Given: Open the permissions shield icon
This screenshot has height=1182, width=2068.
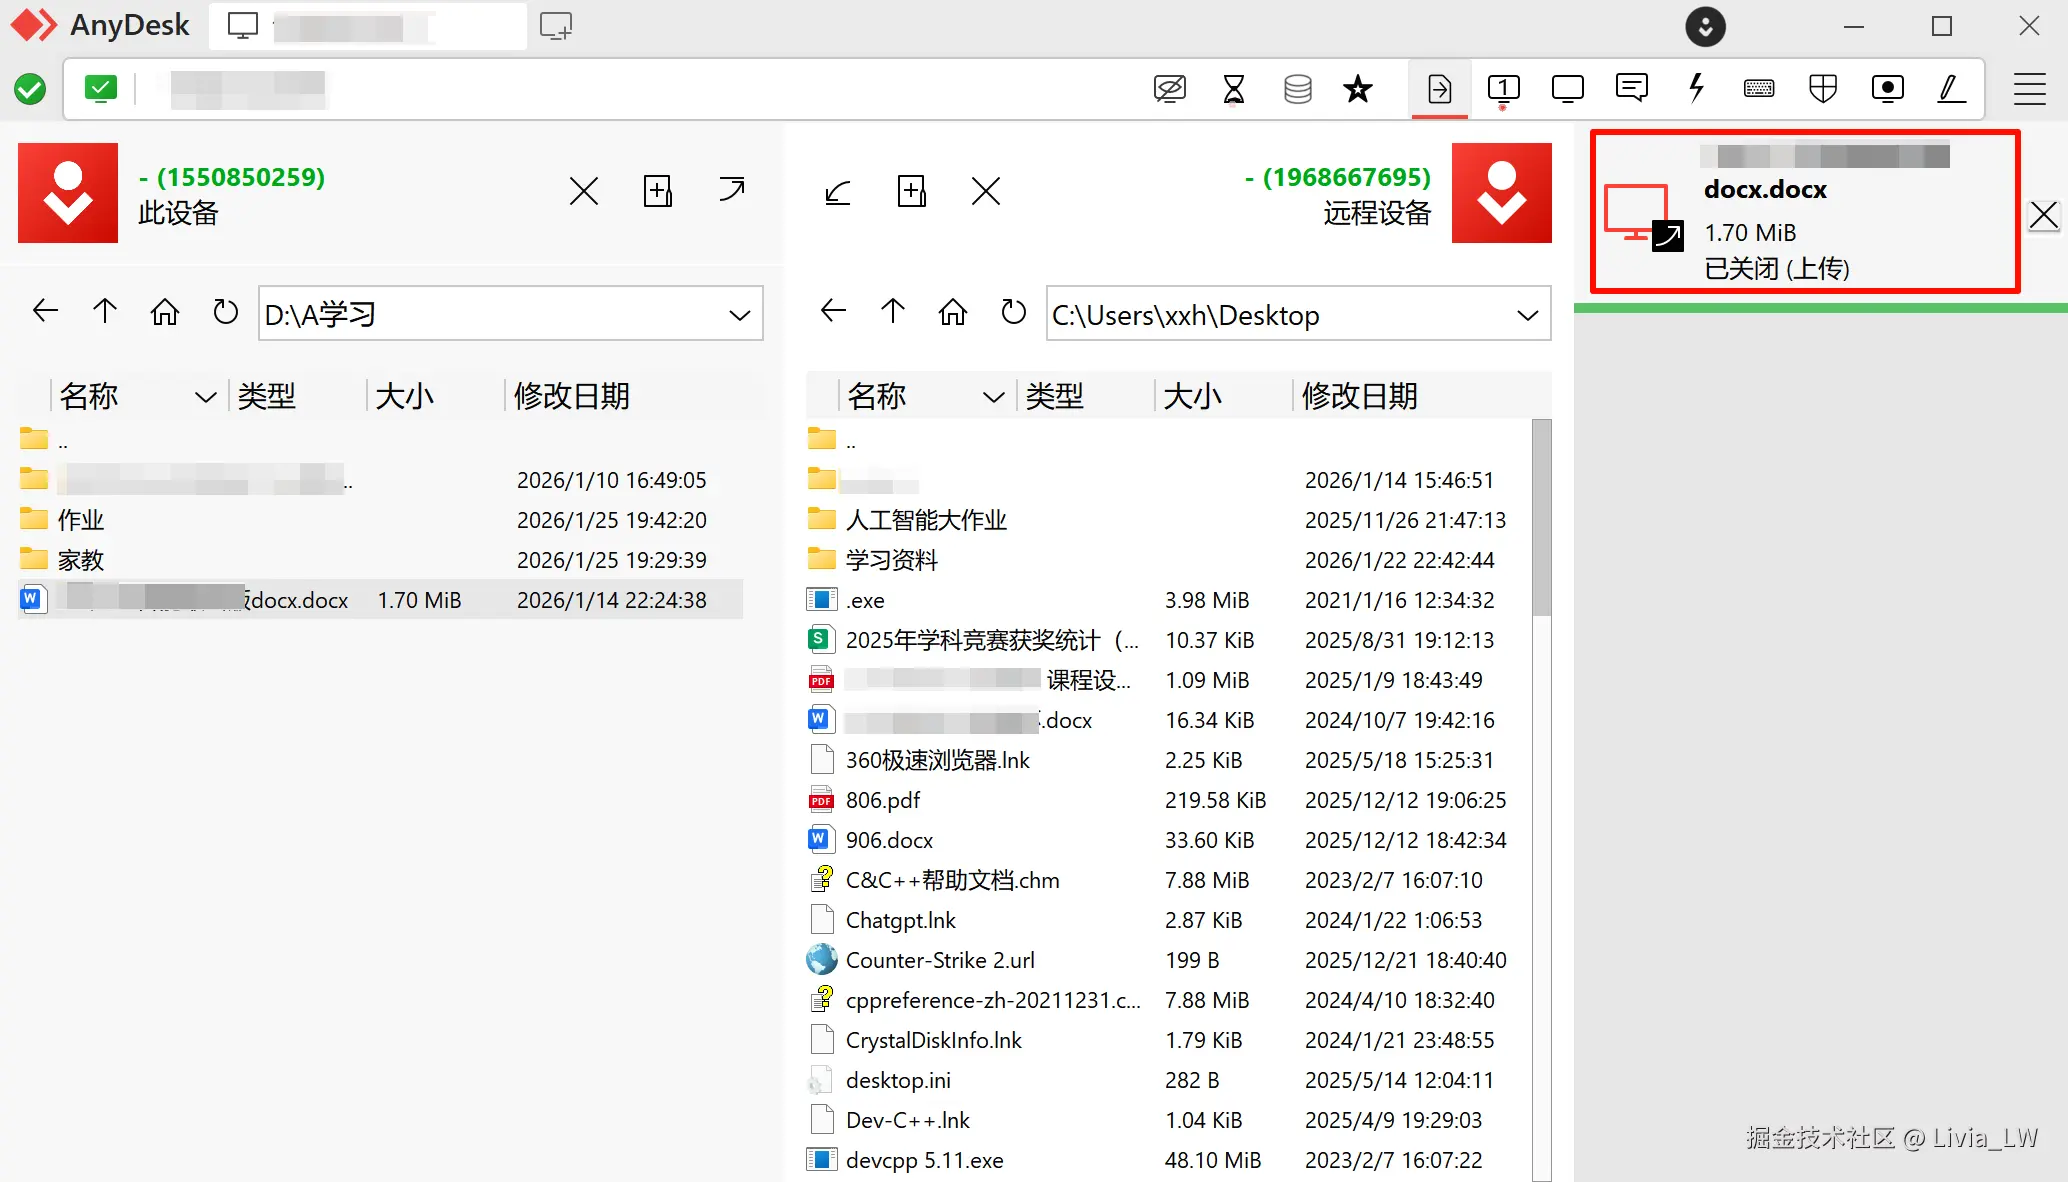Looking at the screenshot, I should click(1823, 88).
